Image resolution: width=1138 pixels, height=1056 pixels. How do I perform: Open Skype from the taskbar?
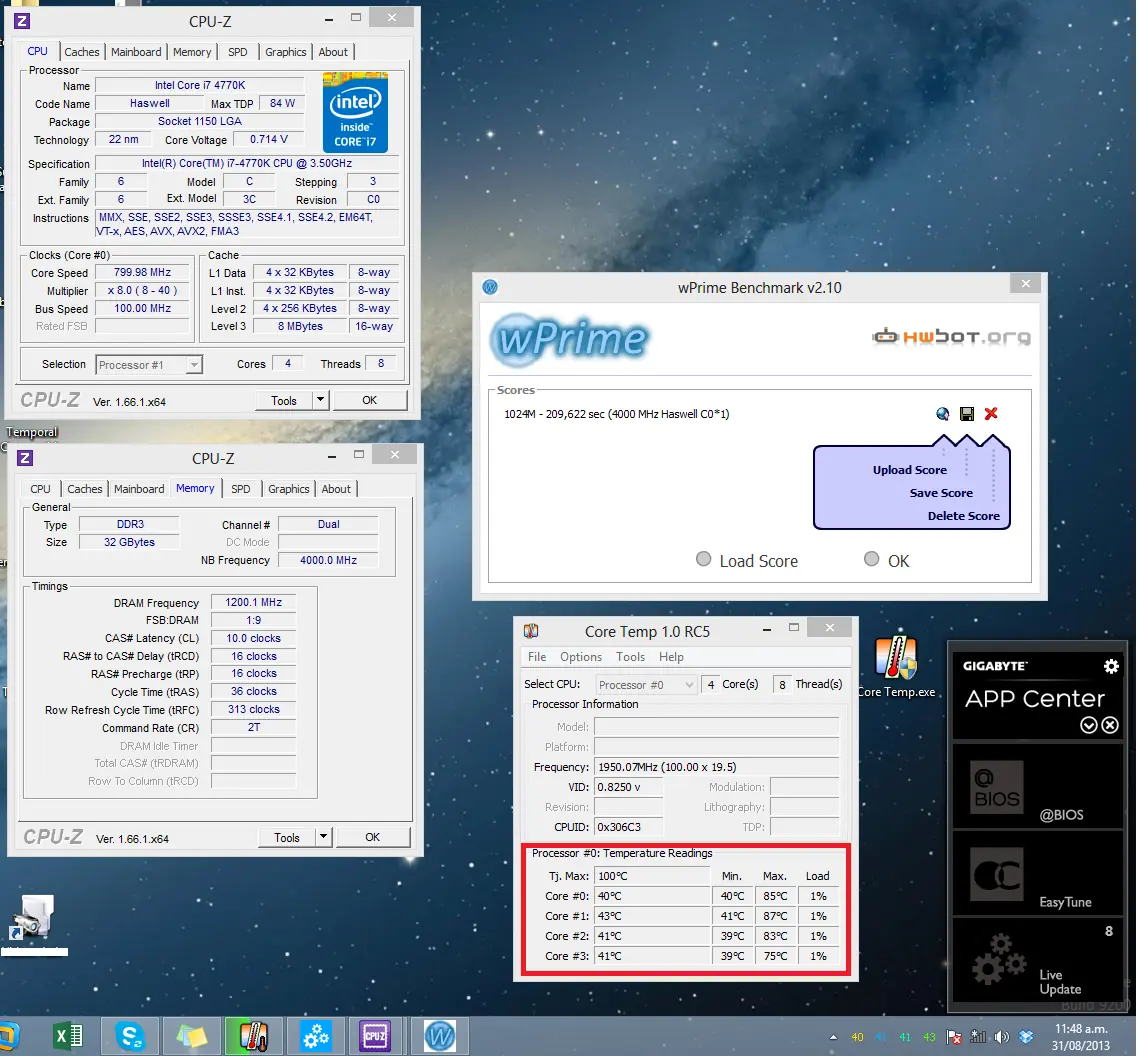tap(130, 1036)
